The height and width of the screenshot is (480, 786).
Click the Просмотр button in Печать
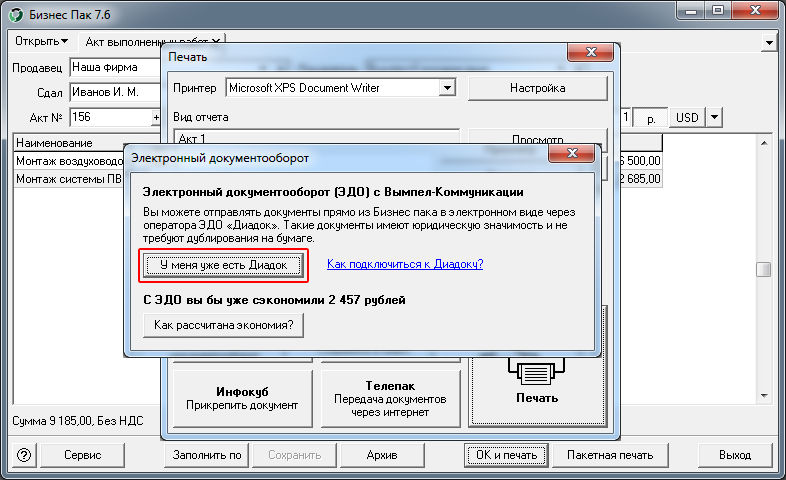537,137
